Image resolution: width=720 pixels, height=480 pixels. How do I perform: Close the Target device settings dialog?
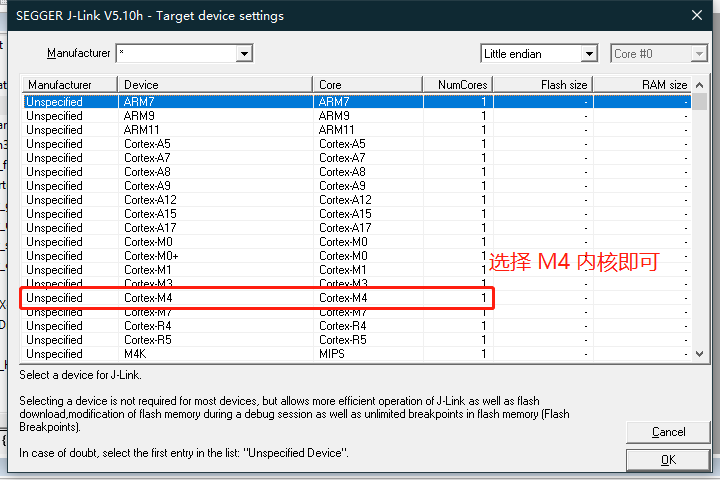tap(696, 14)
